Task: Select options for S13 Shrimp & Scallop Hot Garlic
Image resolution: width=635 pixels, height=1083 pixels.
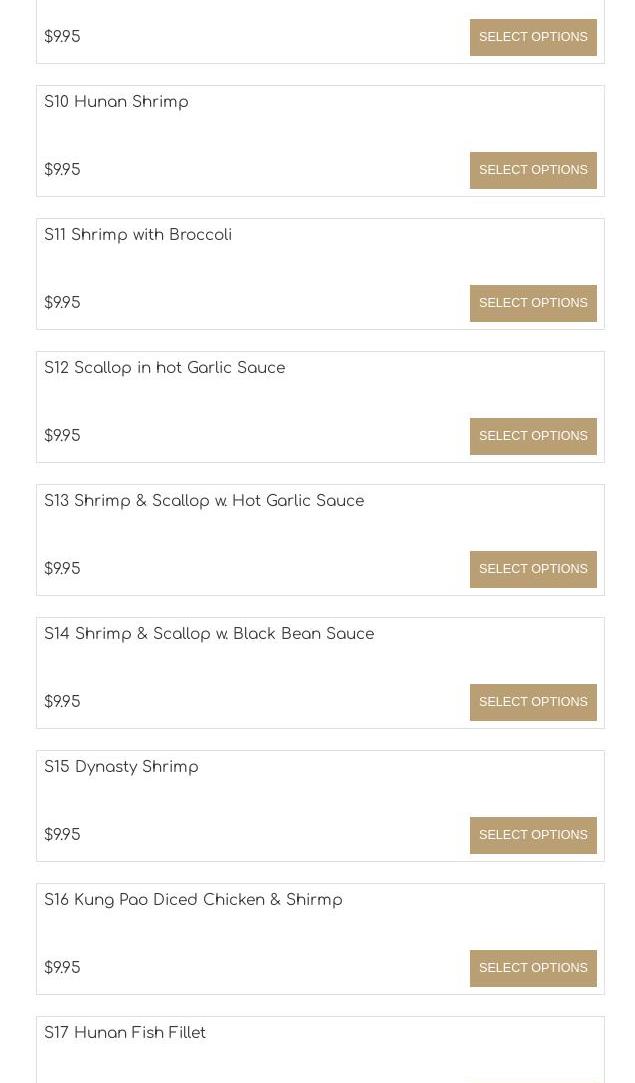Action: tap(533, 569)
